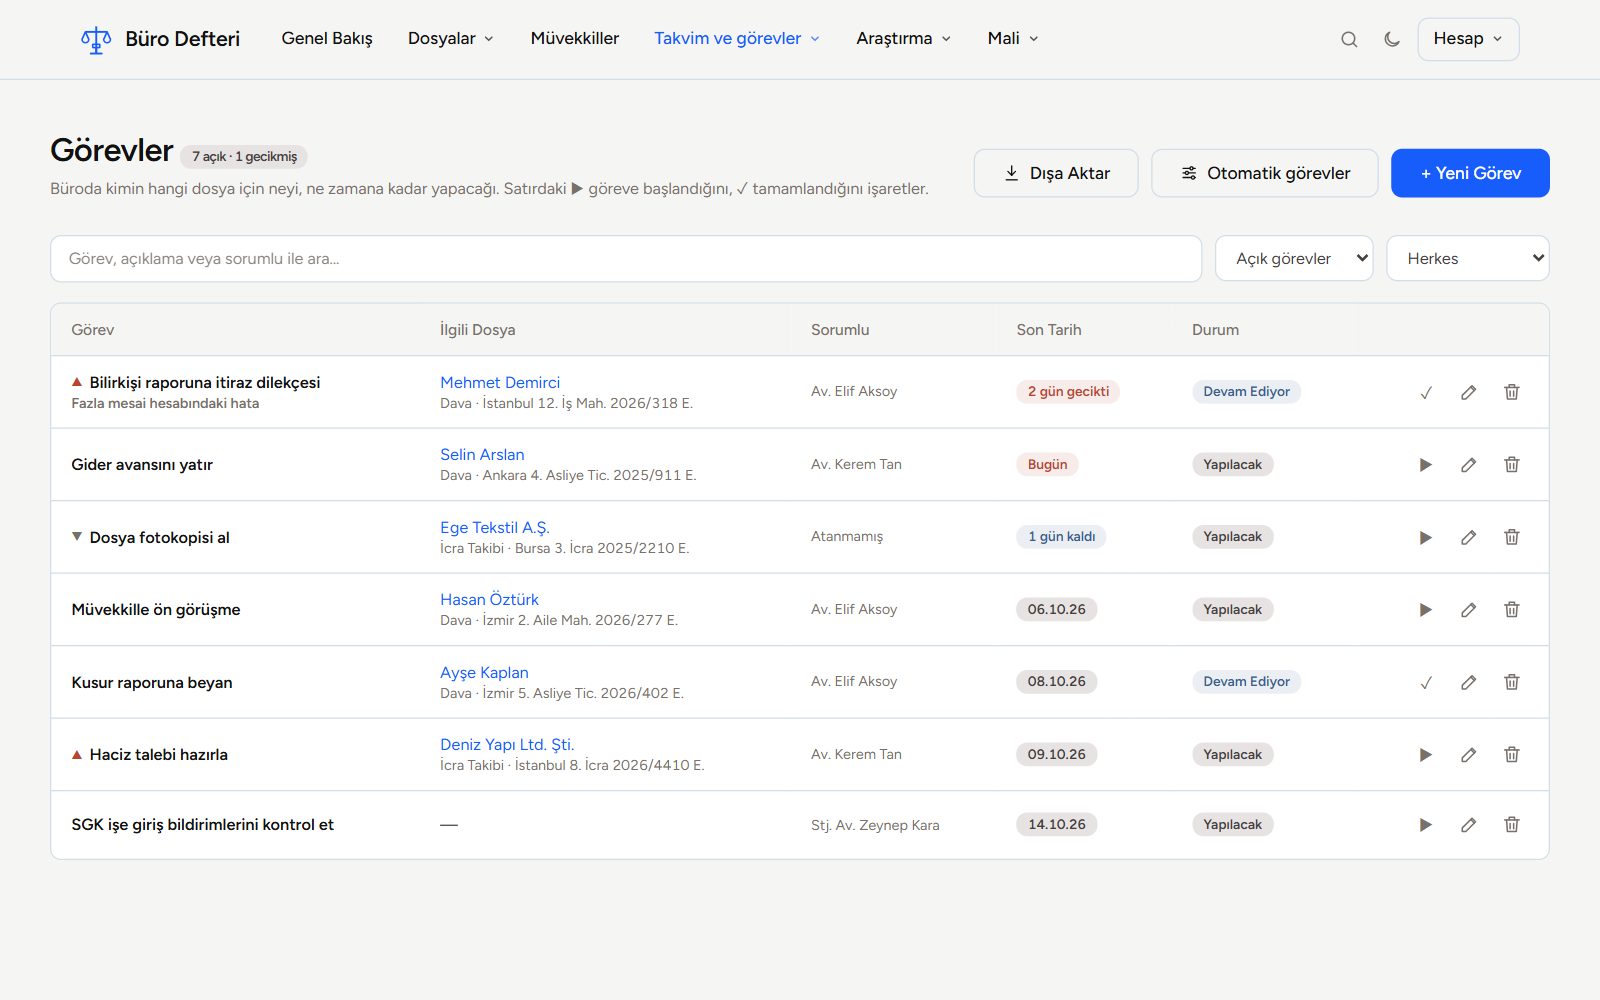Start the SGK işe giriş bildirimlerini task
This screenshot has width=1600, height=1000.
(x=1426, y=825)
